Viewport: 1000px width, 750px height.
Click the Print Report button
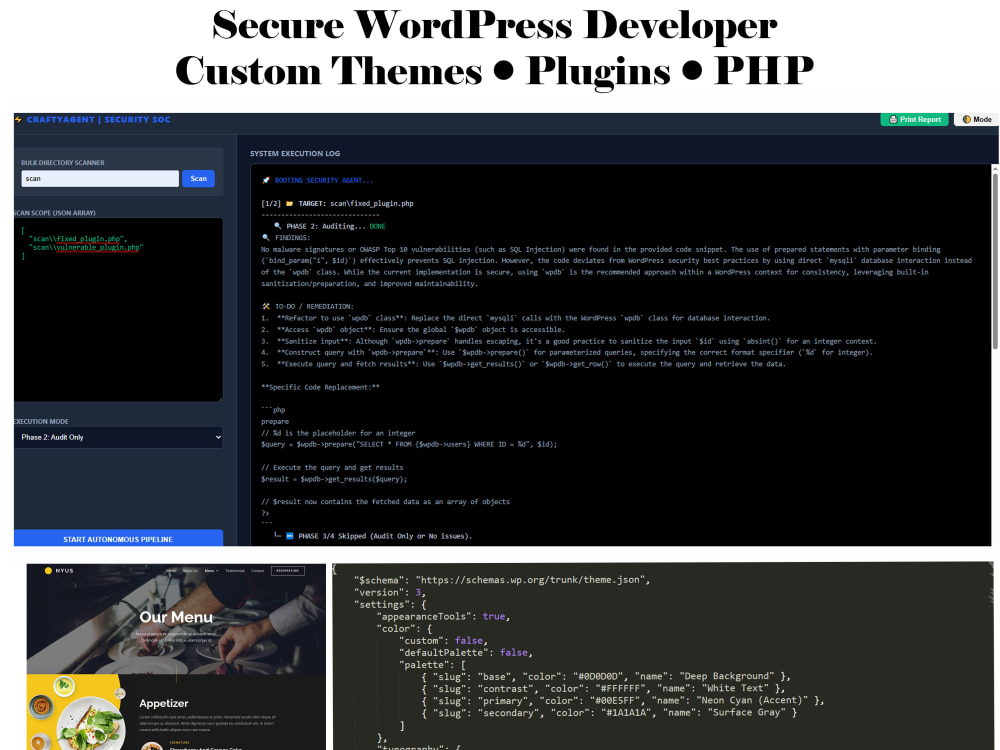tap(914, 119)
